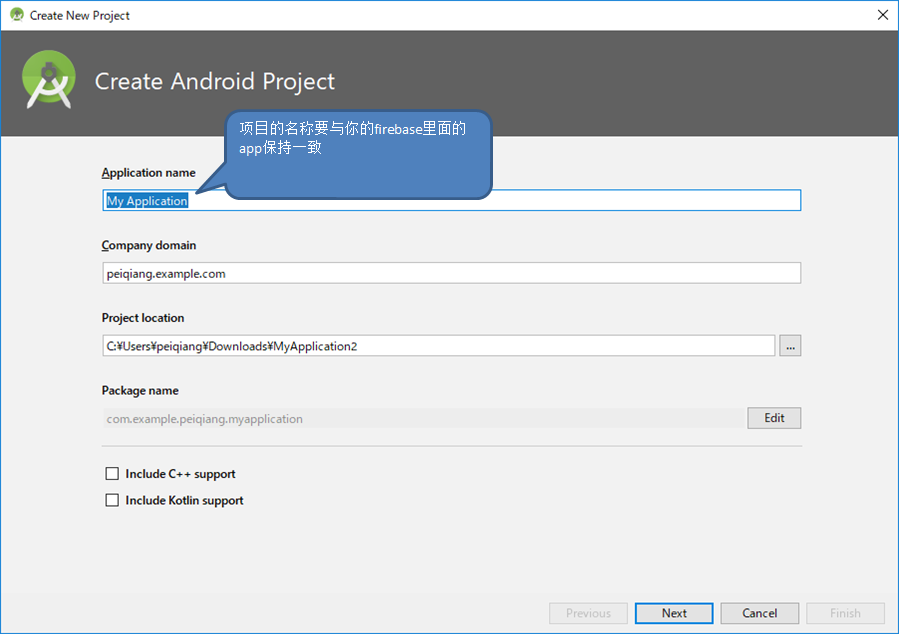The width and height of the screenshot is (899, 634).
Task: Click the Project location path field
Action: pyautogui.click(x=439, y=346)
